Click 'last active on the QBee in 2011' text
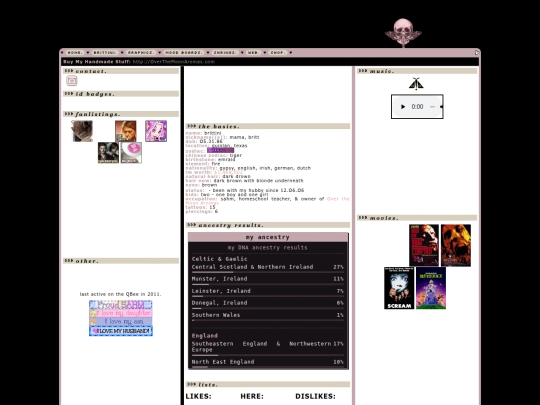This screenshot has height=405, width=540. (x=121, y=294)
